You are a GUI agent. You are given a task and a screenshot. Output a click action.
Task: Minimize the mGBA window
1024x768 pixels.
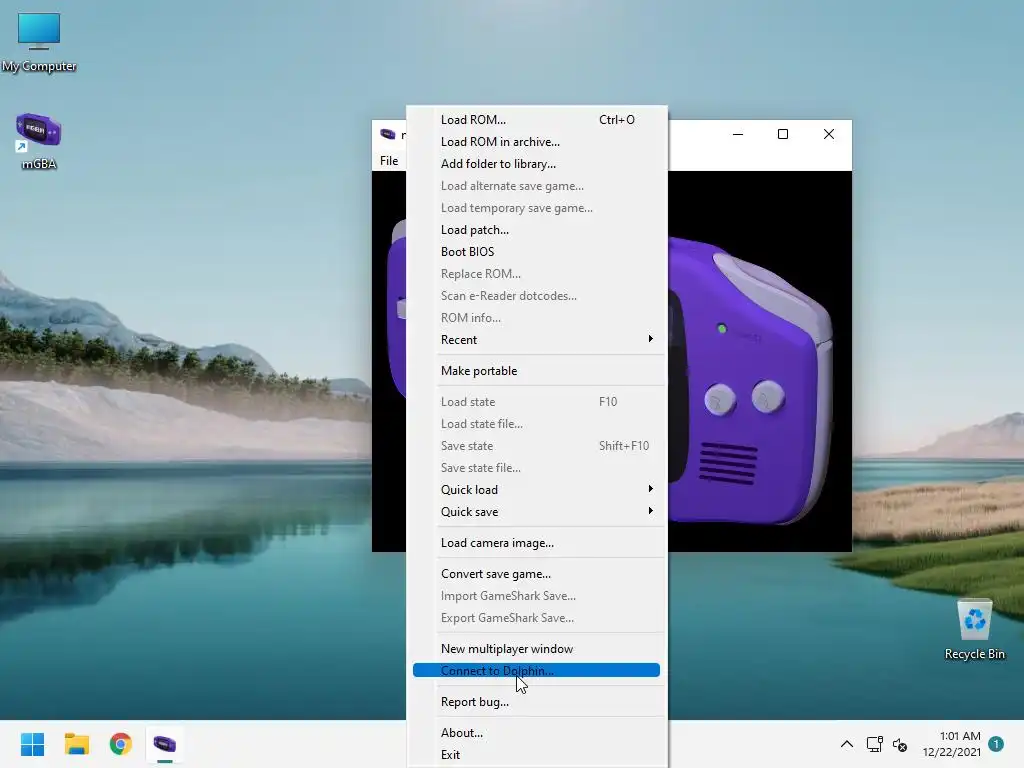[x=738, y=134]
